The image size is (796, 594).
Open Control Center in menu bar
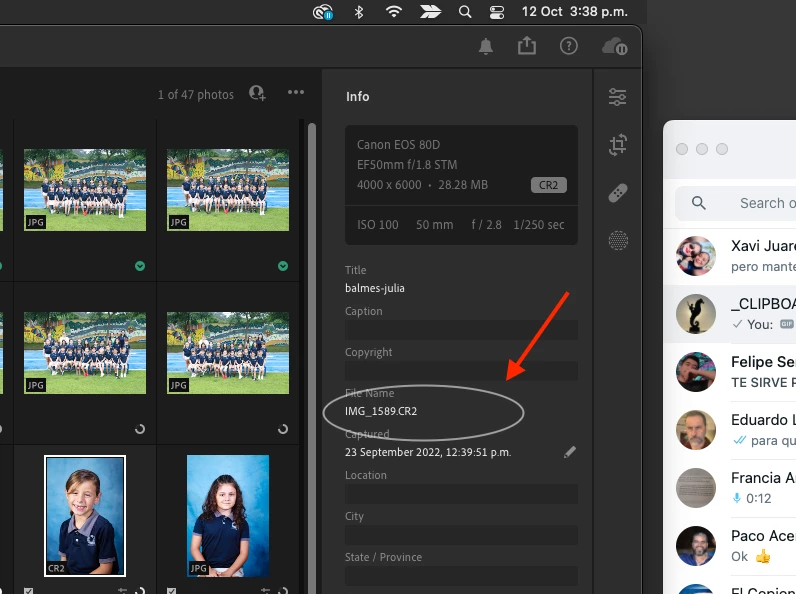496,11
